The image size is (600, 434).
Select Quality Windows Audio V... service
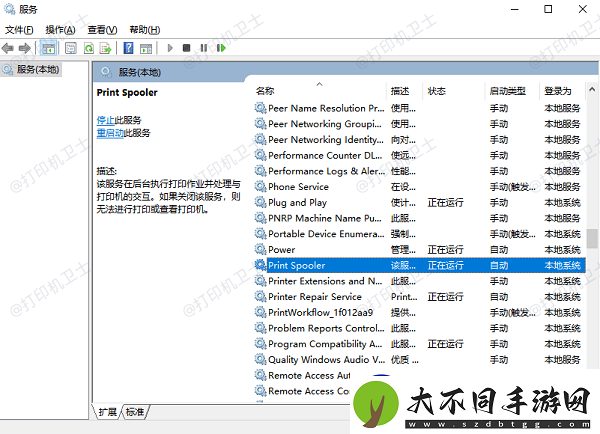coord(327,359)
